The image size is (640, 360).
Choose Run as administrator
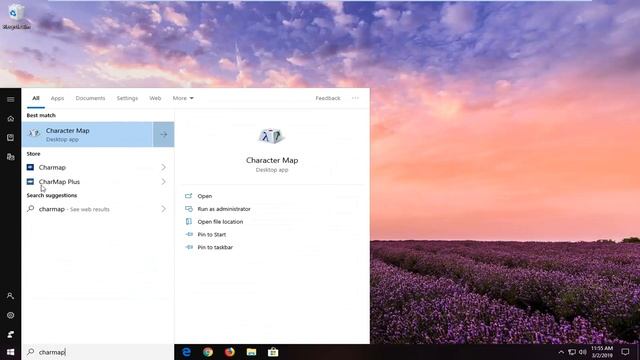point(224,209)
